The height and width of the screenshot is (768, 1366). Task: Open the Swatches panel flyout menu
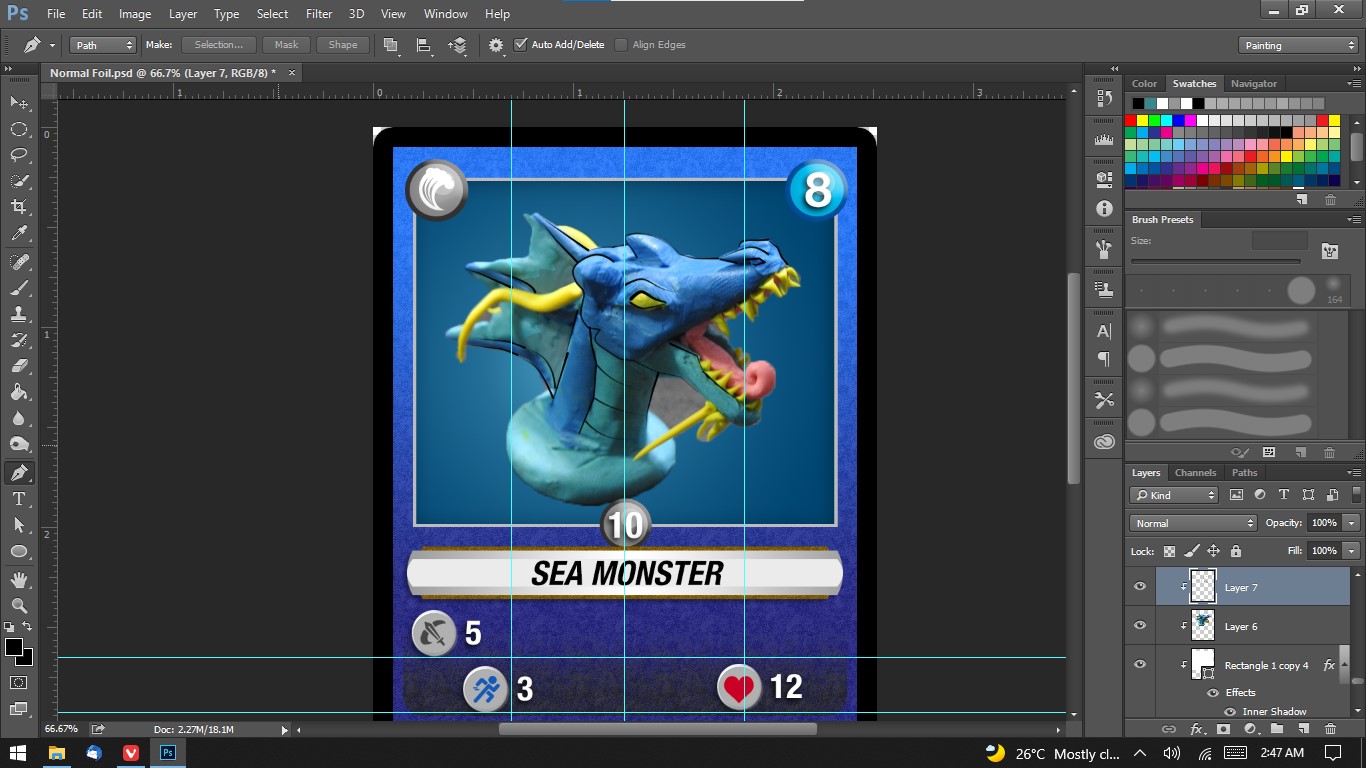[1354, 84]
